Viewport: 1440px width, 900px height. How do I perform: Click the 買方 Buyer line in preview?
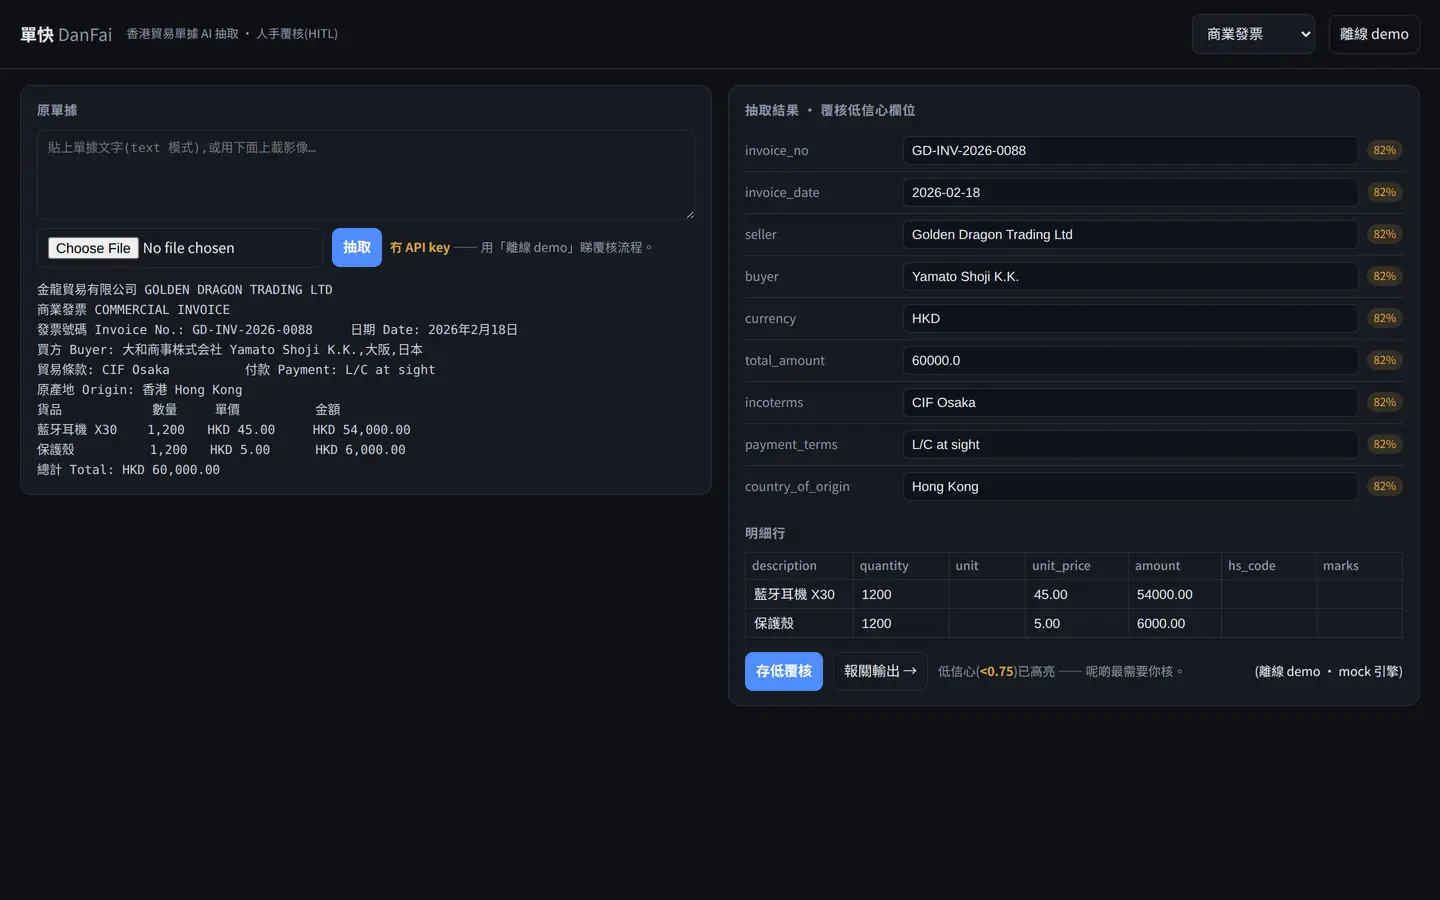pos(230,349)
